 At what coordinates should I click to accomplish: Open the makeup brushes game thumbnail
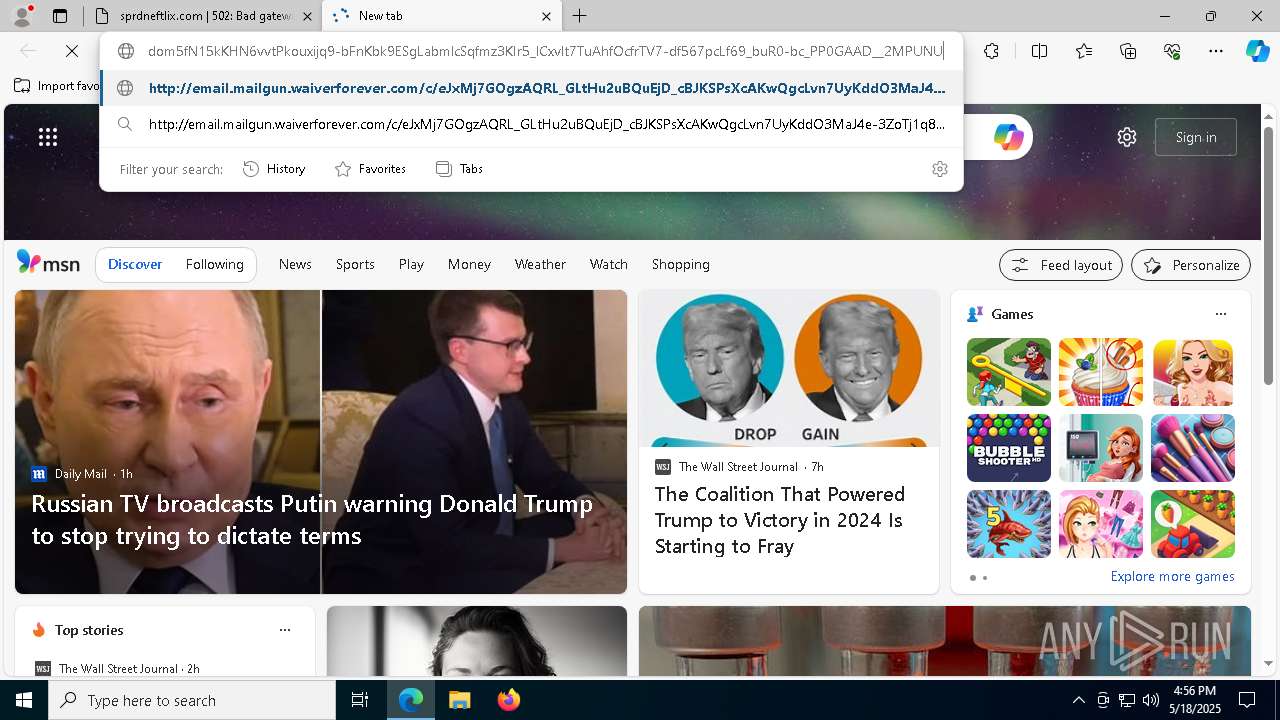tap(1192, 448)
